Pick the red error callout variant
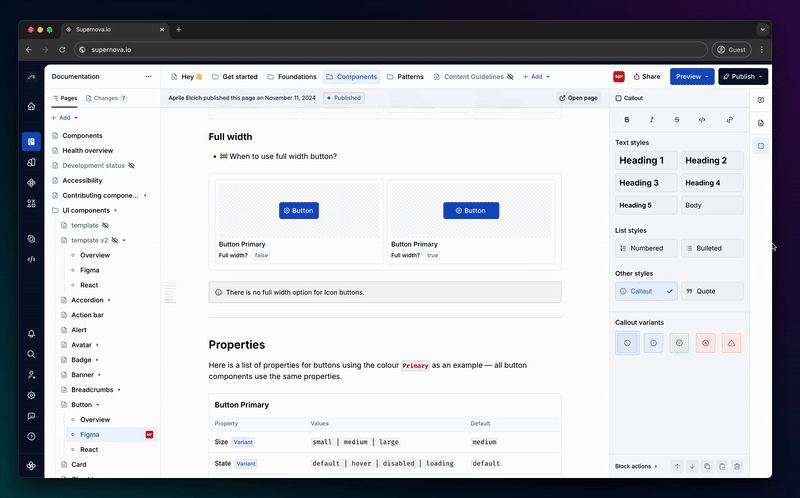This screenshot has height=498, width=800. pyautogui.click(x=705, y=343)
